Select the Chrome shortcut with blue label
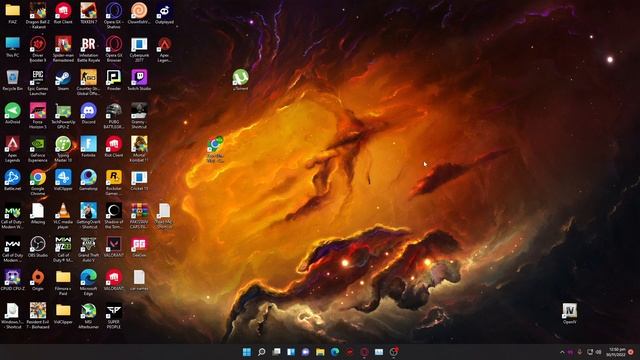 click(215, 150)
